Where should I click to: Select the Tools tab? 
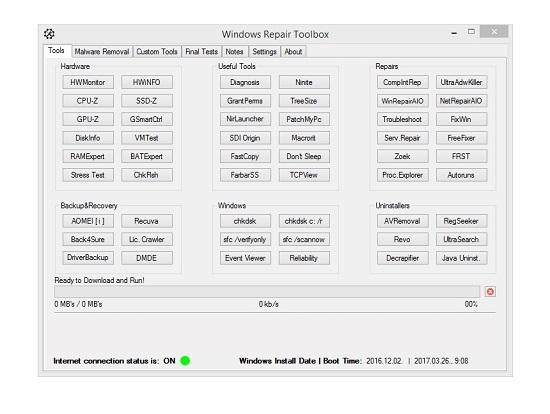(56, 51)
